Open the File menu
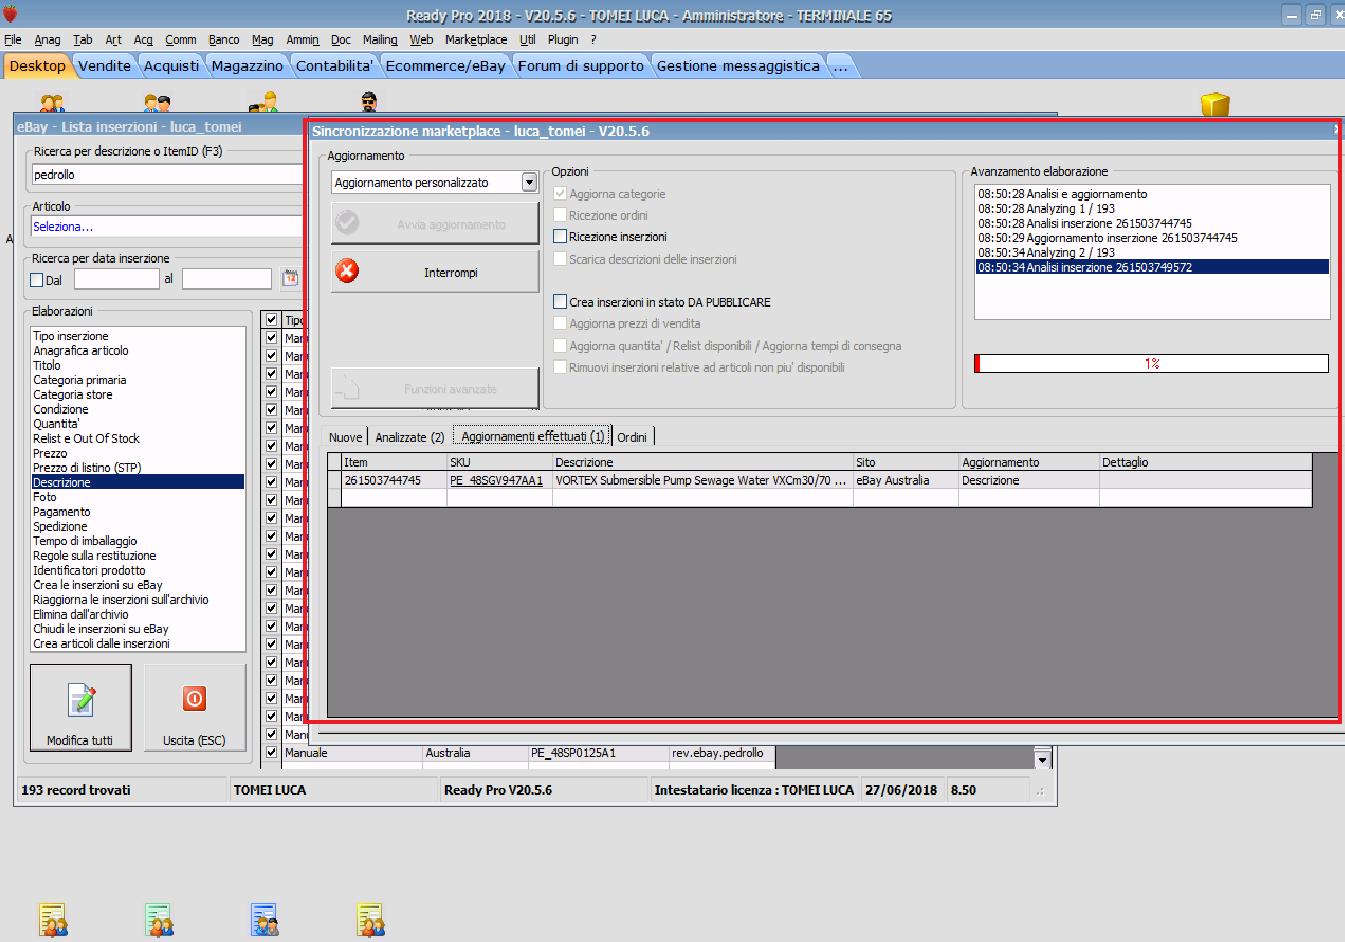The image size is (1345, 942). (13, 40)
